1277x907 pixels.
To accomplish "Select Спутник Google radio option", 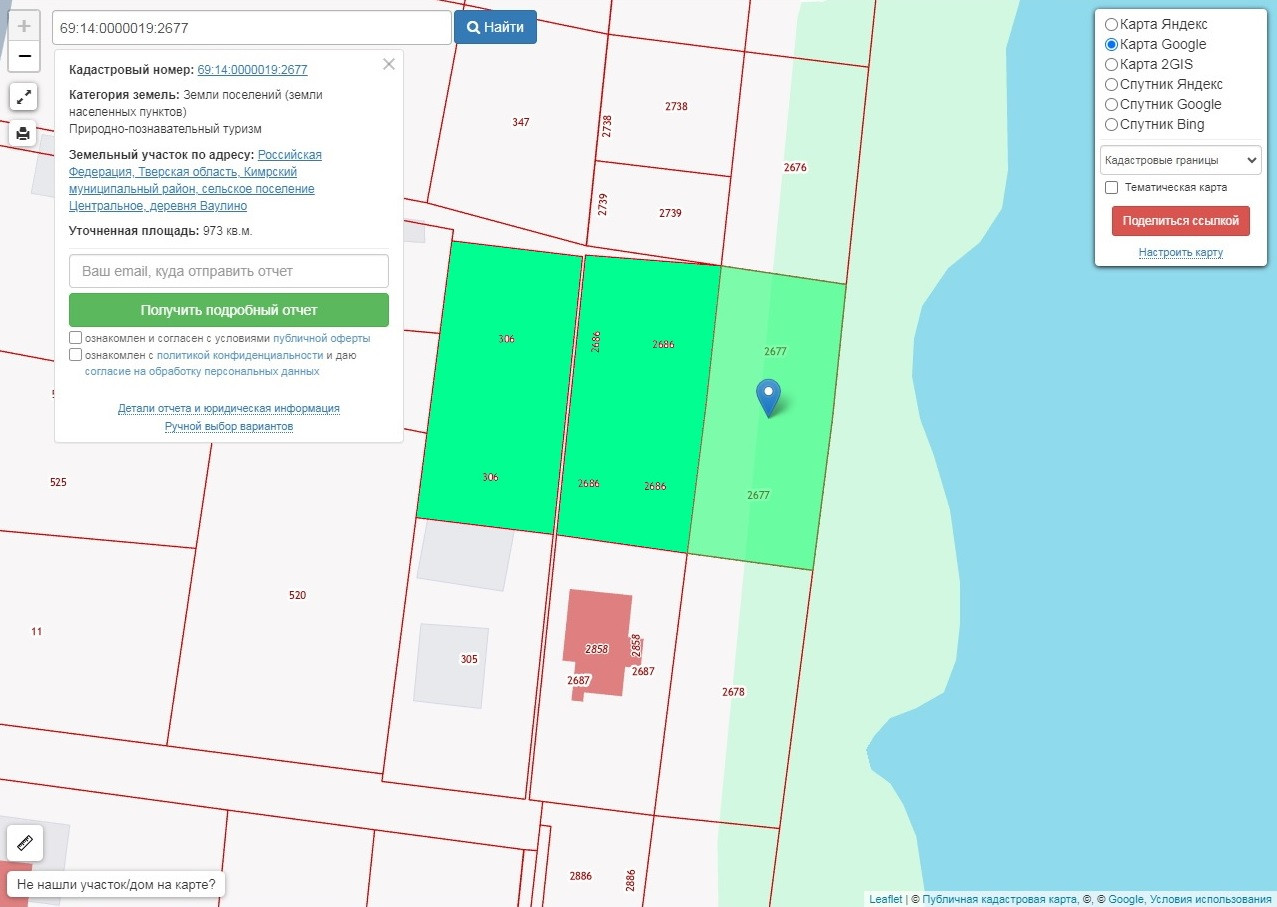I will 1111,104.
